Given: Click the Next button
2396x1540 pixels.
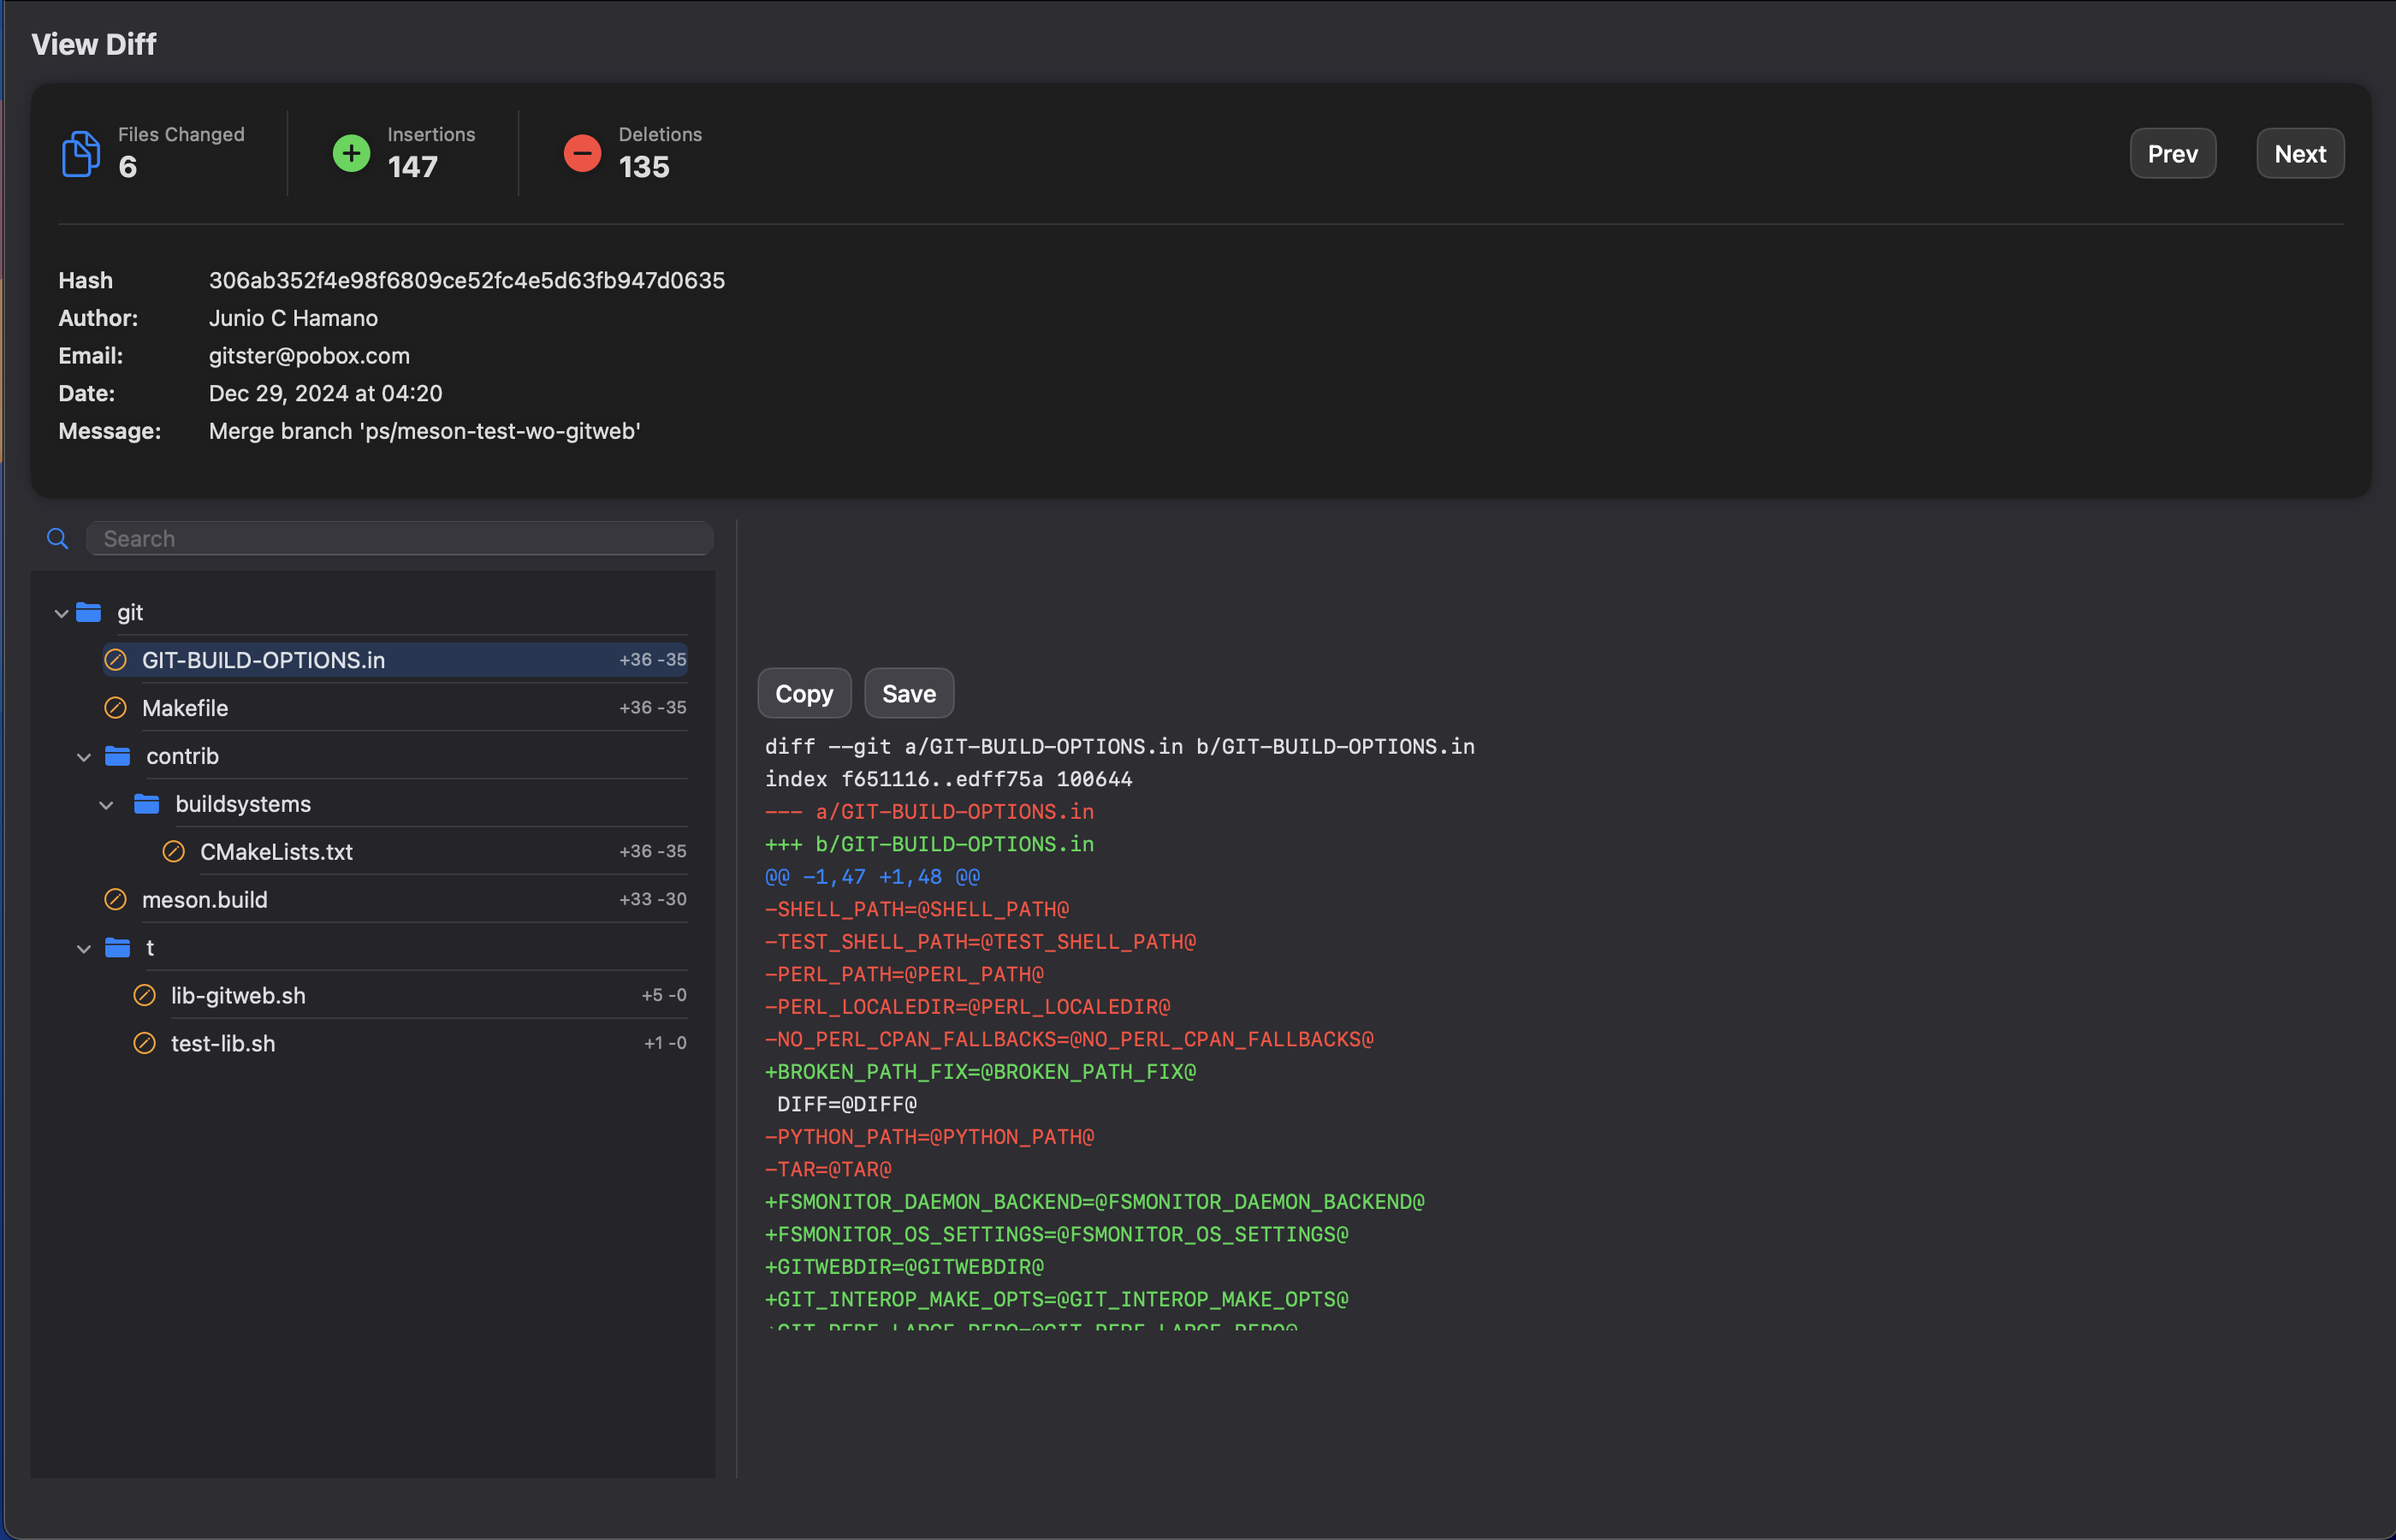Looking at the screenshot, I should (2300, 152).
